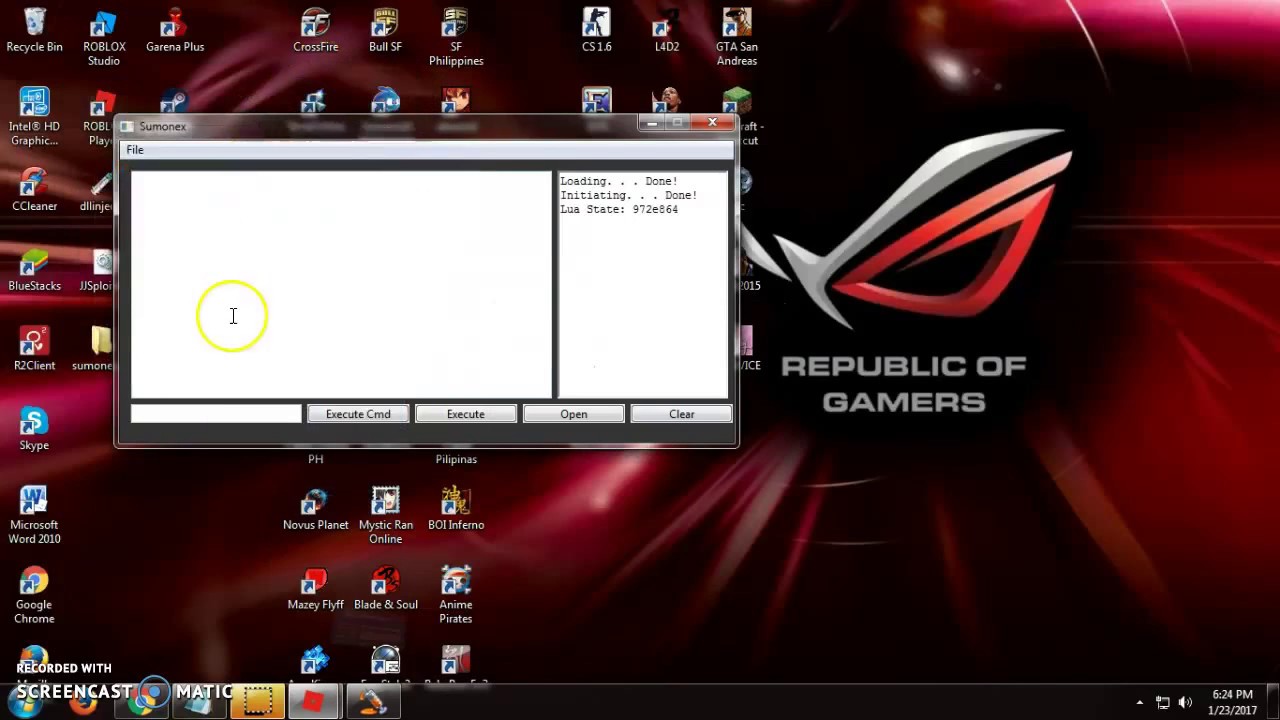Click the Roblox red taskbar button
This screenshot has width=1280, height=720.
pos(313,701)
